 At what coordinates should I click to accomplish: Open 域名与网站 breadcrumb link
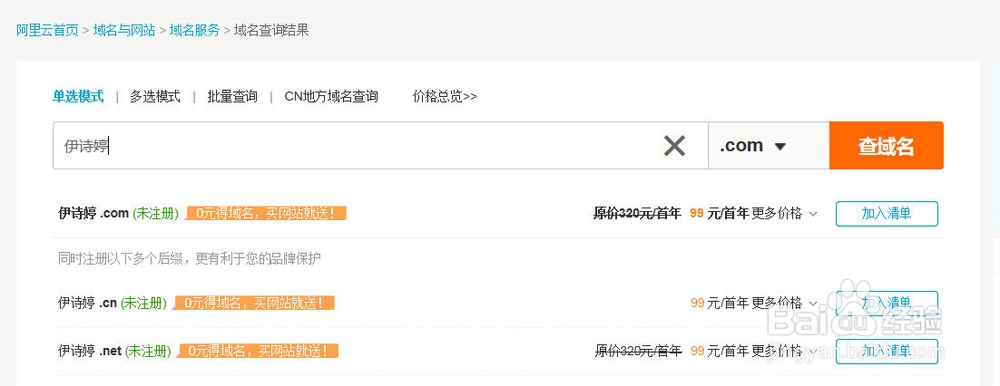point(124,30)
